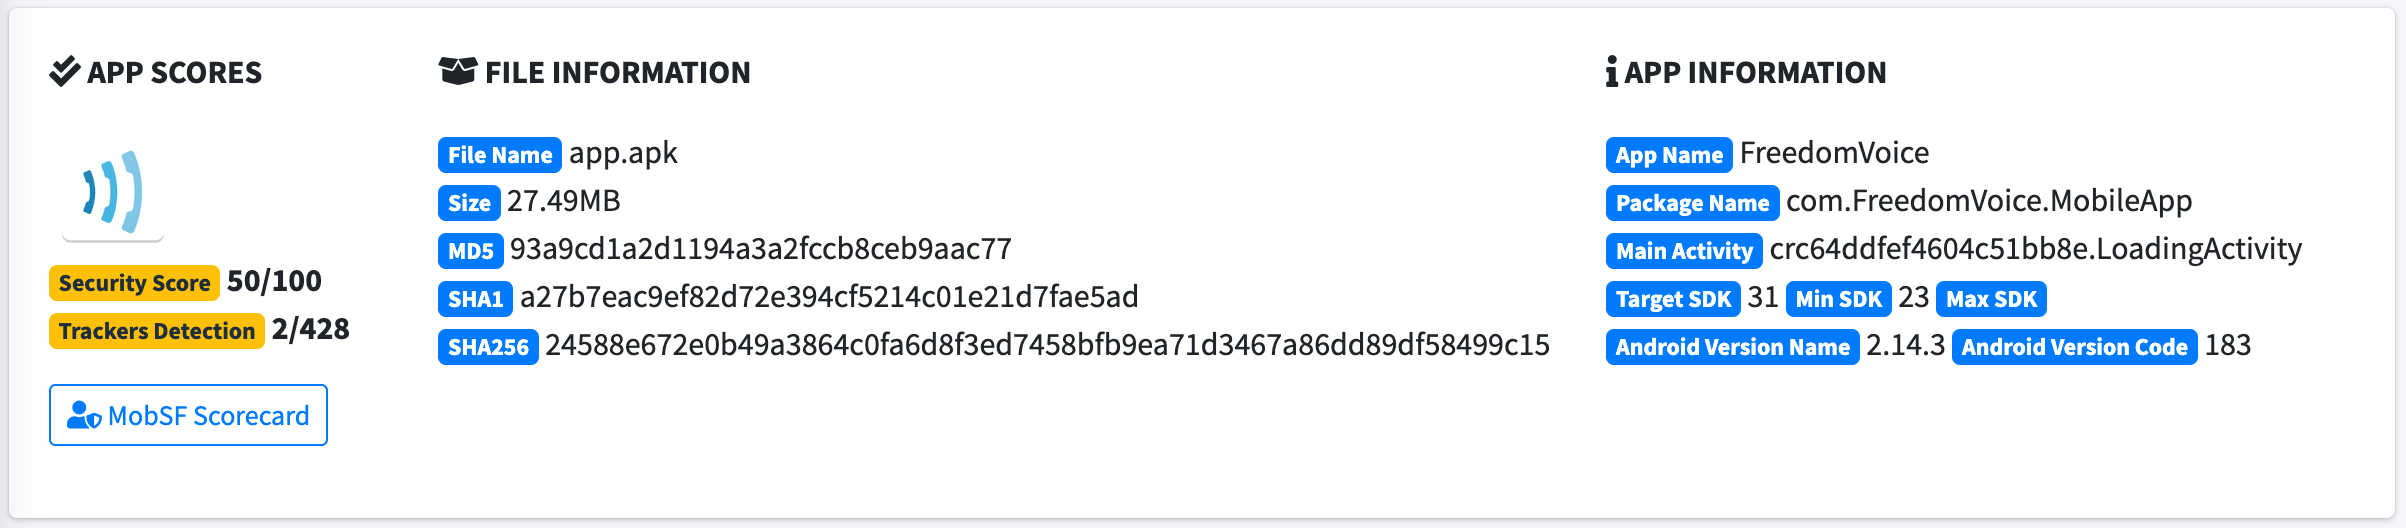Screen dimensions: 2406x528
Task: Click the MD5 label badge
Action: click(x=470, y=251)
